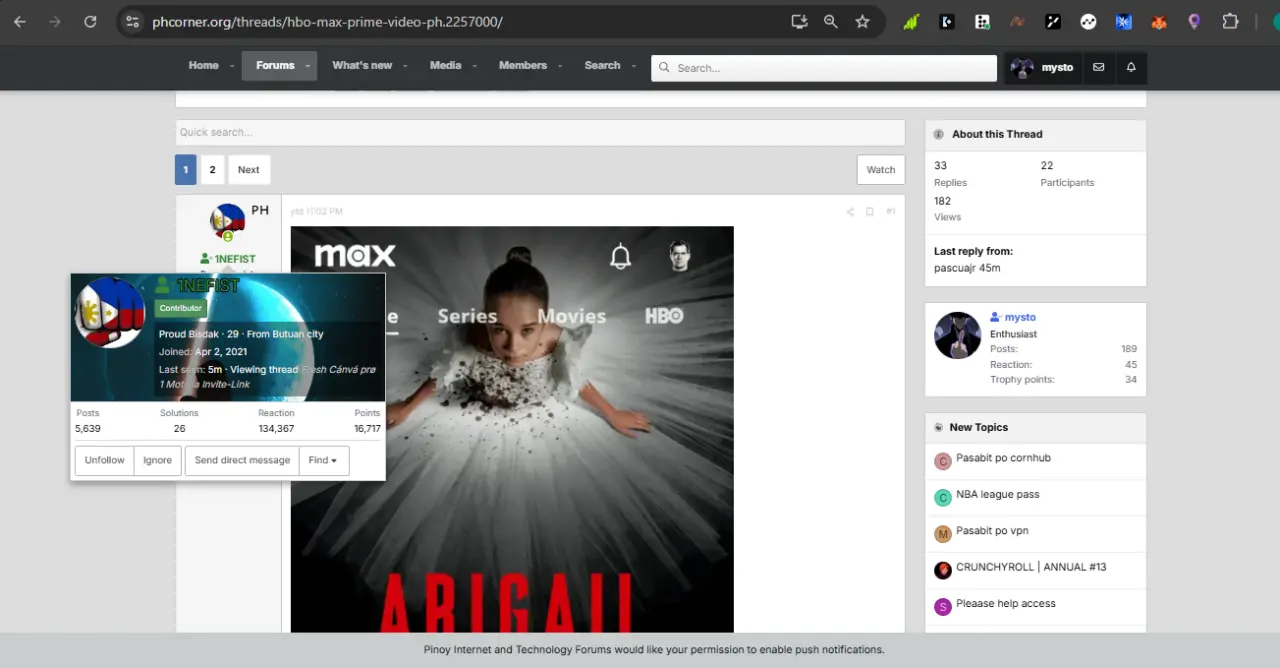Expand dropdown arrow next to Members
Image resolution: width=1280 pixels, height=668 pixels.
(x=560, y=66)
